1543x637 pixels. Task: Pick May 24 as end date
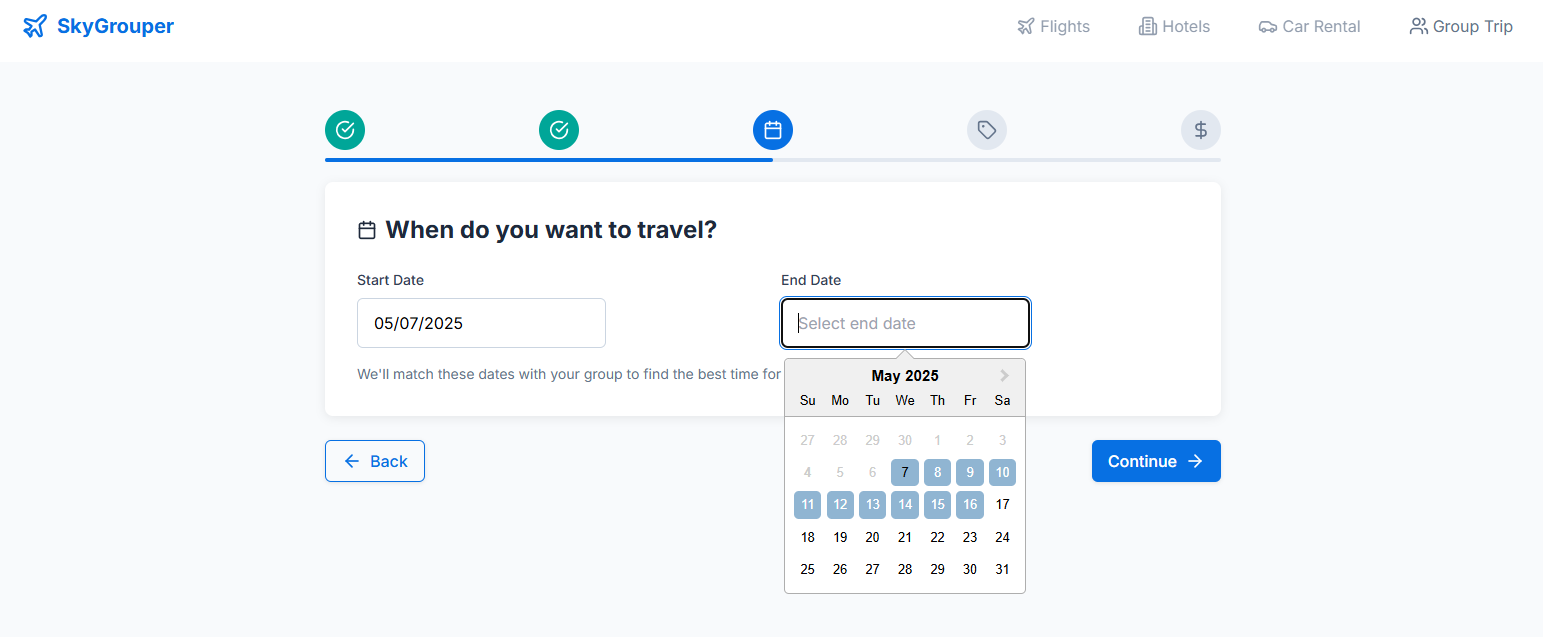pos(1002,537)
